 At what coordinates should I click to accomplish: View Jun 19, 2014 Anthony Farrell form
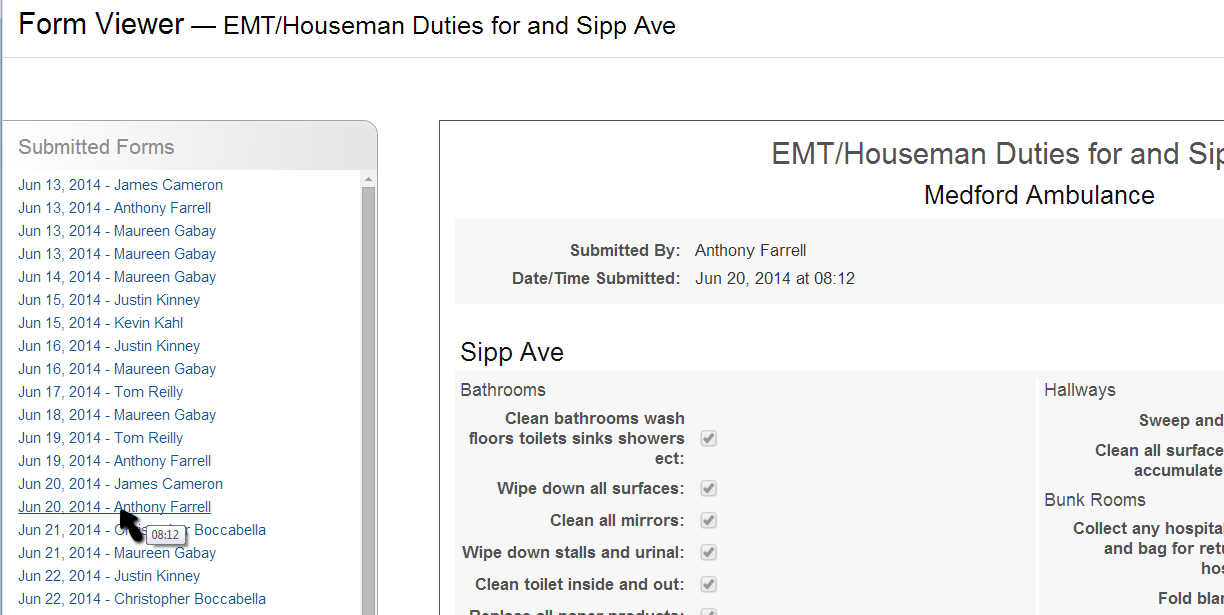click(114, 461)
